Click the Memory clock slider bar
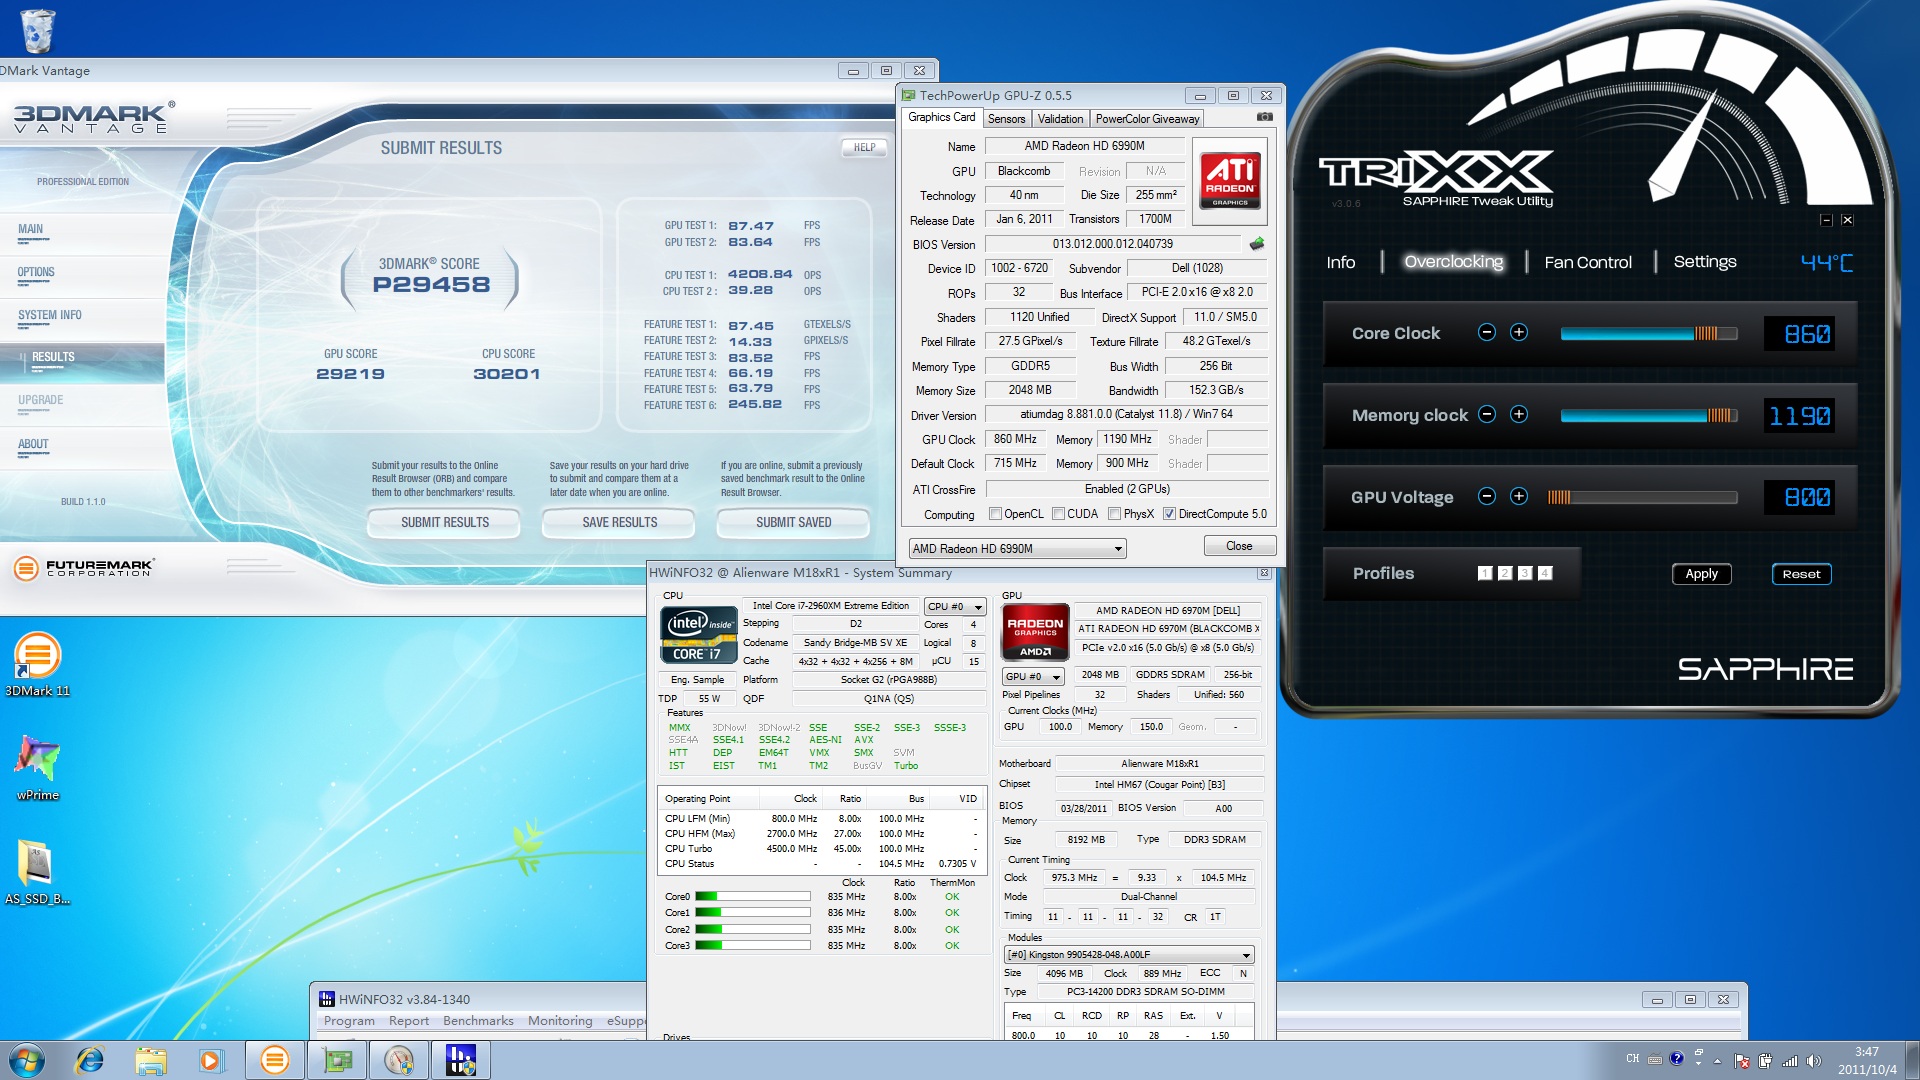The height and width of the screenshot is (1080, 1920). coord(1649,415)
